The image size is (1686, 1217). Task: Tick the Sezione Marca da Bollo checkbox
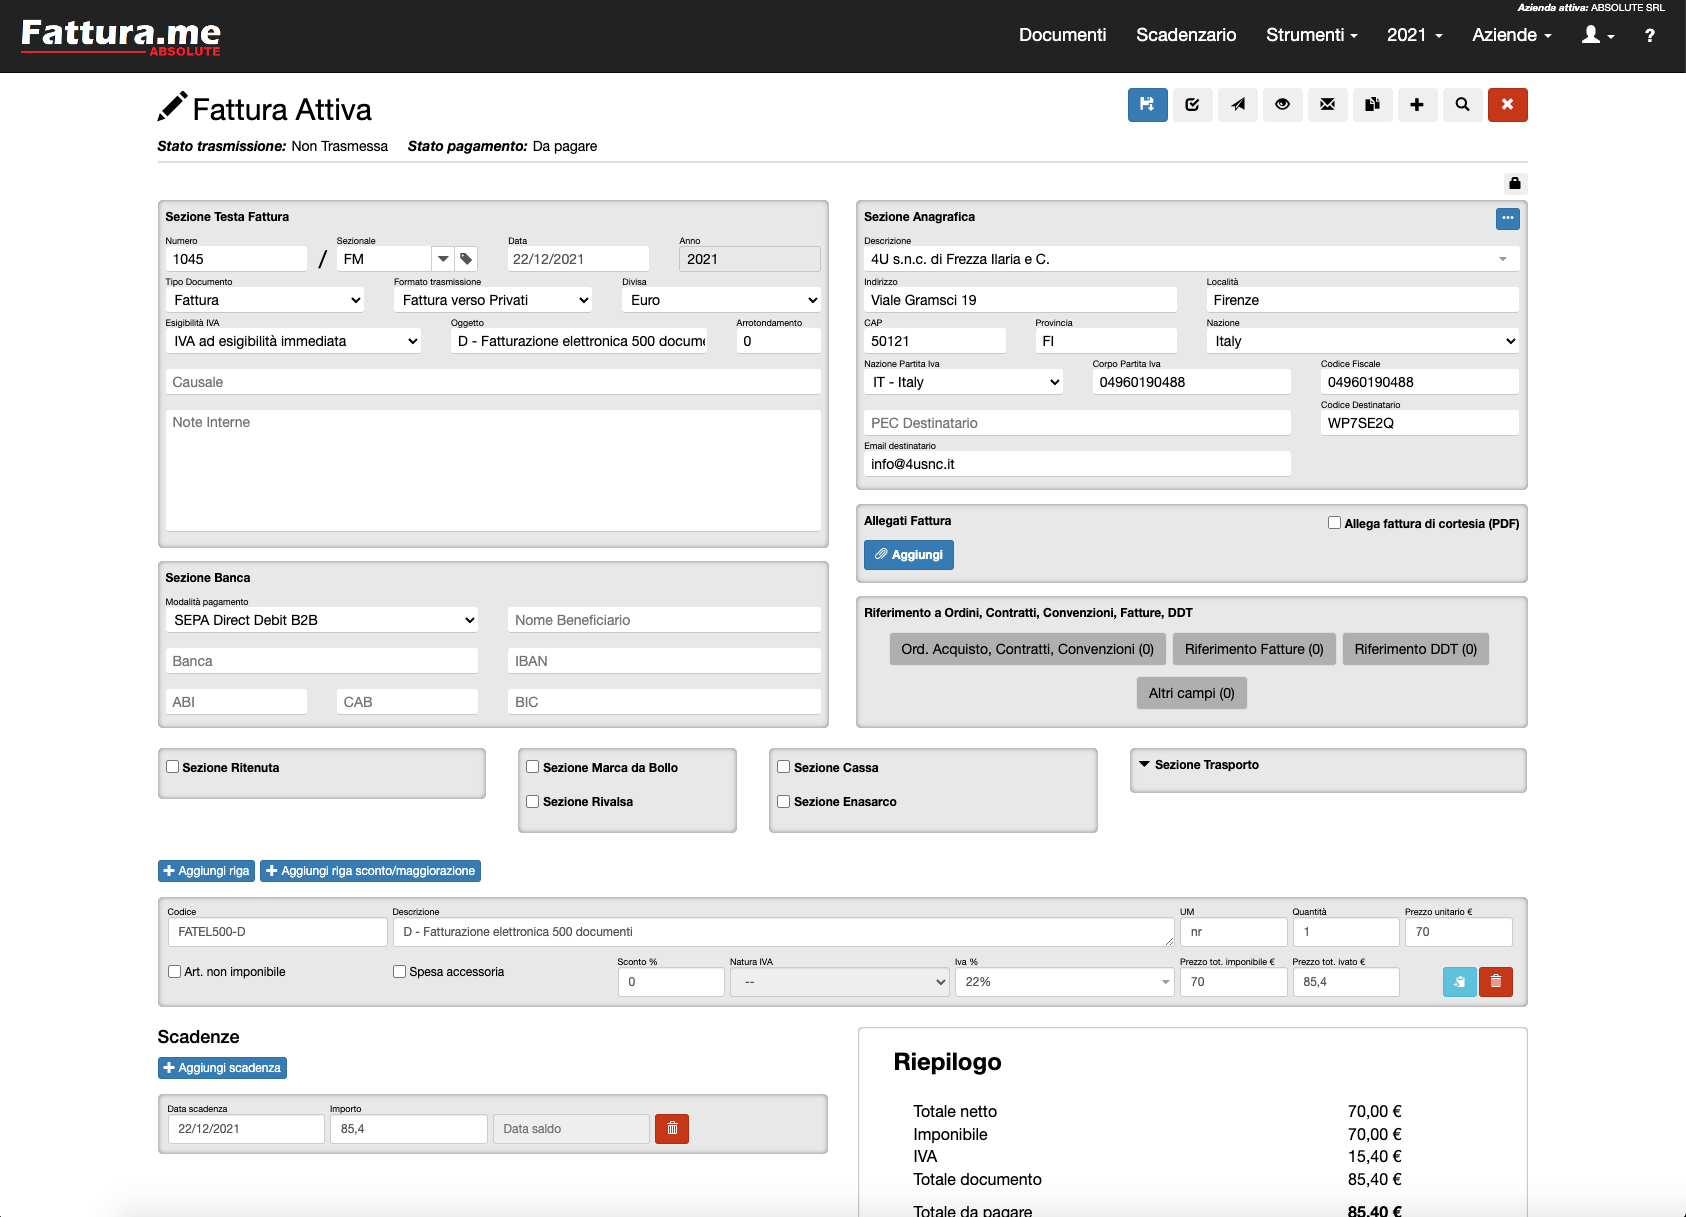(x=533, y=767)
